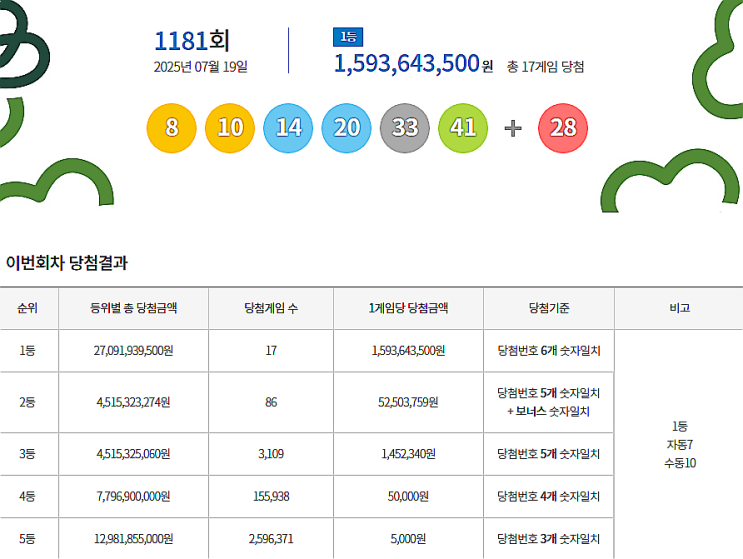This screenshot has height=559, width=743.
Task: Click the 순위 column header
Action: [27, 308]
